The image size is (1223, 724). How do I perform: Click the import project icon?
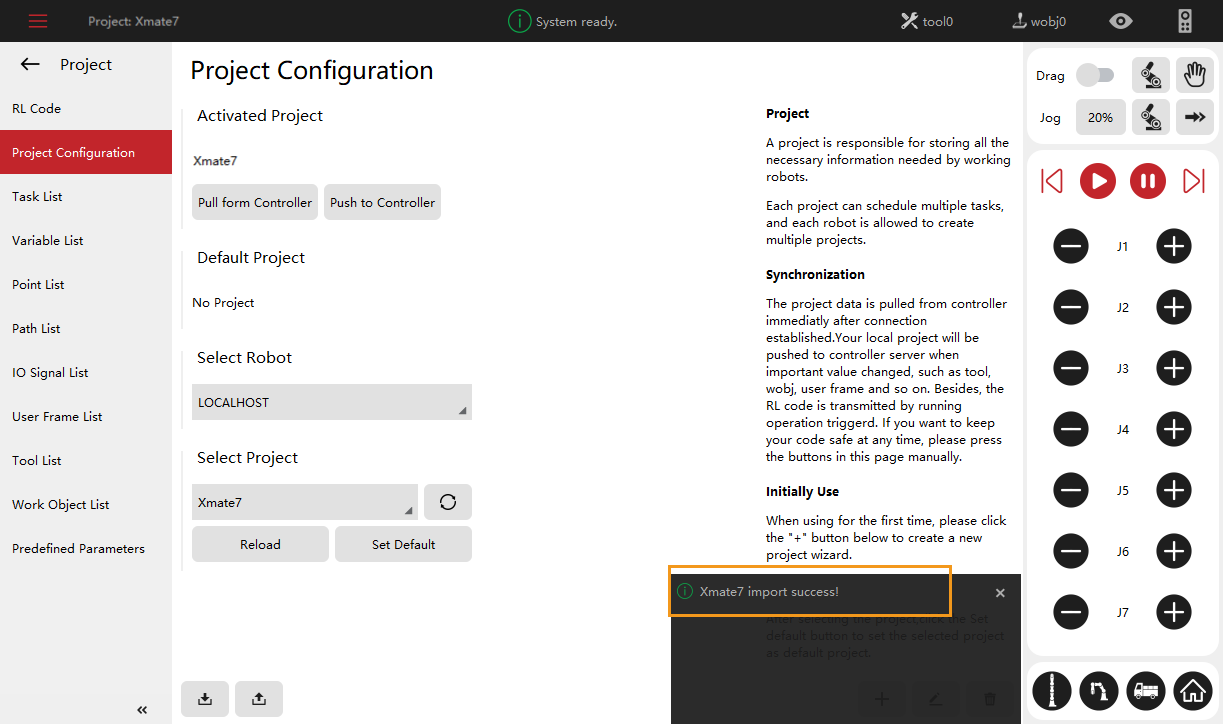click(205, 699)
